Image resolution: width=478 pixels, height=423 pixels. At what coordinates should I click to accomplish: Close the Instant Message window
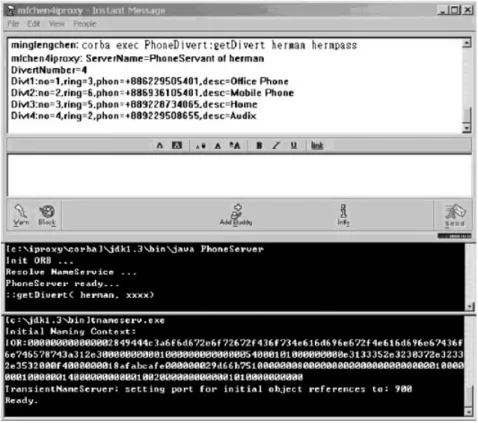point(468,10)
